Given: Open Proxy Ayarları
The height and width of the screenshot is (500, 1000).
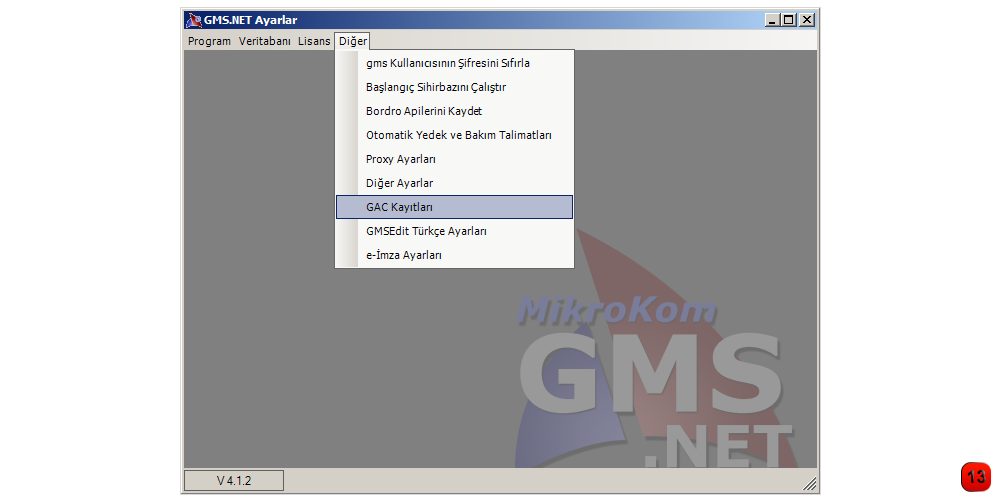Looking at the screenshot, I should (x=454, y=159).
